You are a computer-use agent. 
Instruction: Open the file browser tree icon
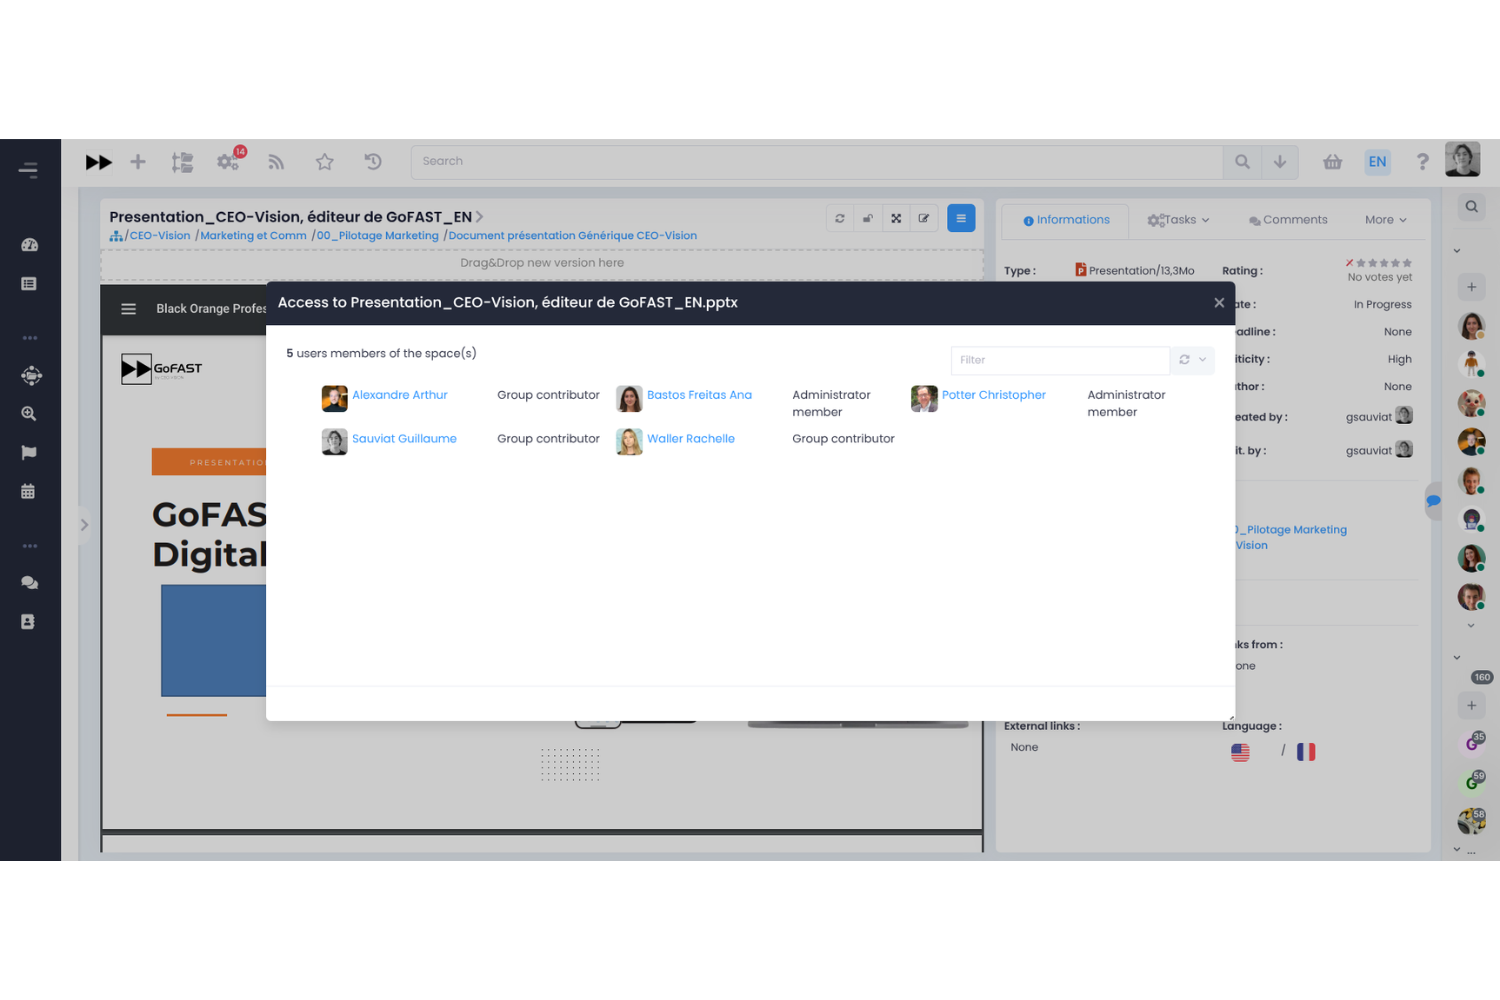[x=182, y=162]
